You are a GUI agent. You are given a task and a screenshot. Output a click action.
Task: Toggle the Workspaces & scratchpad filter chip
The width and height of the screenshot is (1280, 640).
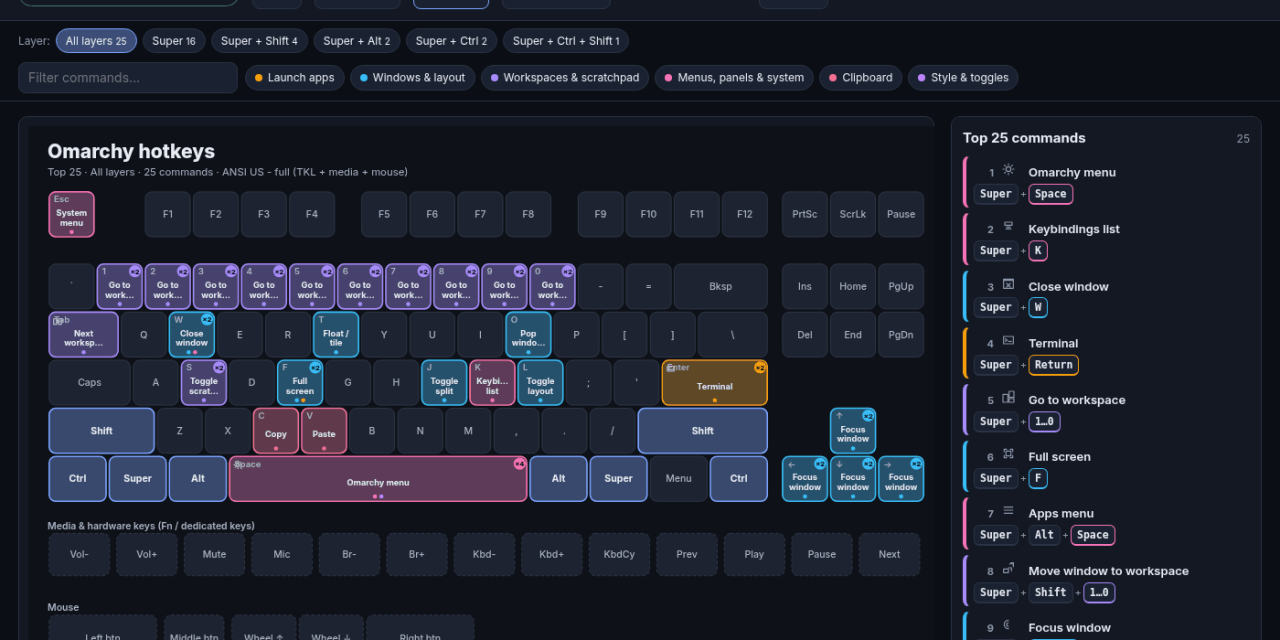click(x=565, y=77)
